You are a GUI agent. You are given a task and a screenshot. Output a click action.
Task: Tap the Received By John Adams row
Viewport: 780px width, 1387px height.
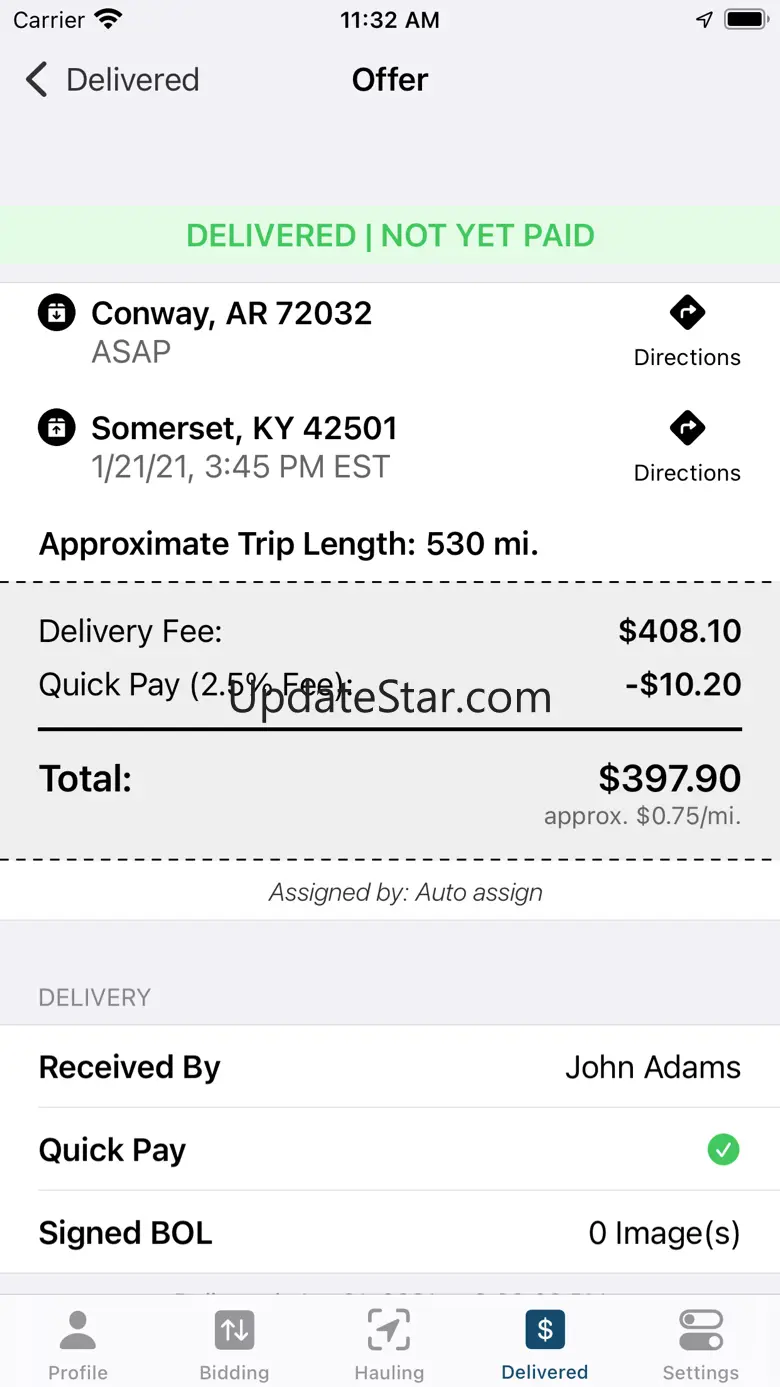[x=390, y=1067]
